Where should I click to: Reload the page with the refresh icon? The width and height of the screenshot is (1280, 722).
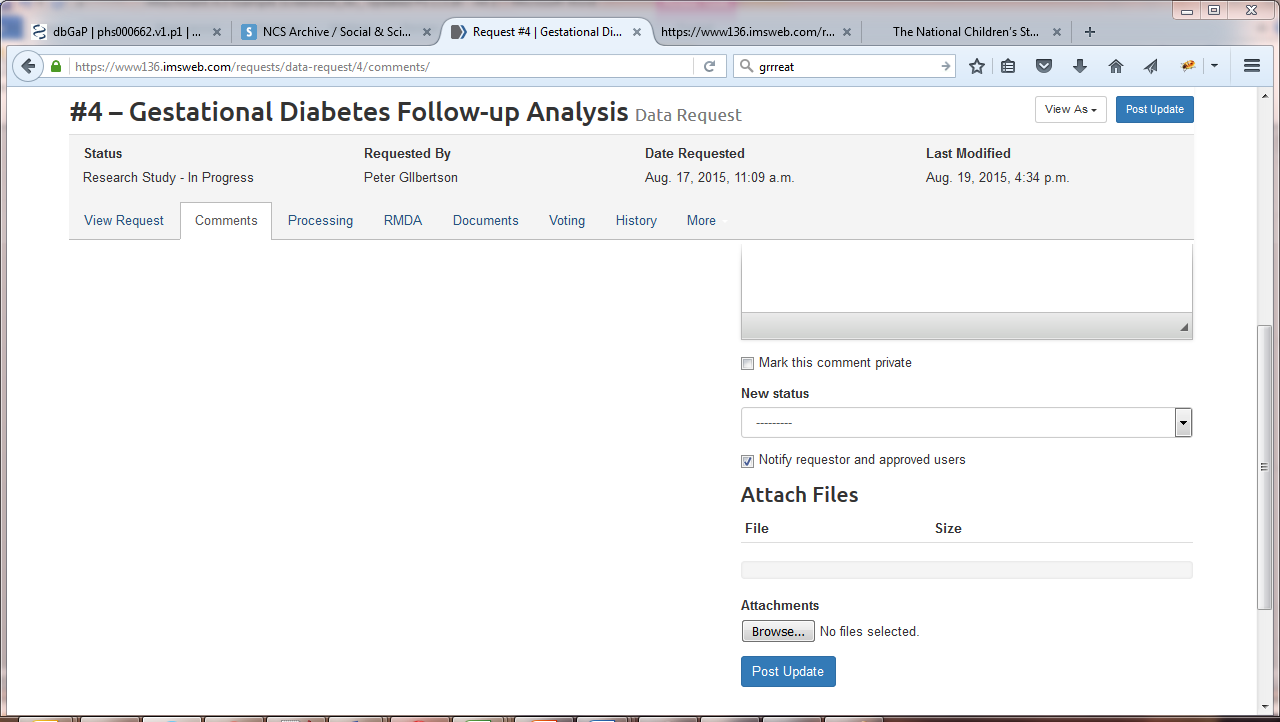709,66
